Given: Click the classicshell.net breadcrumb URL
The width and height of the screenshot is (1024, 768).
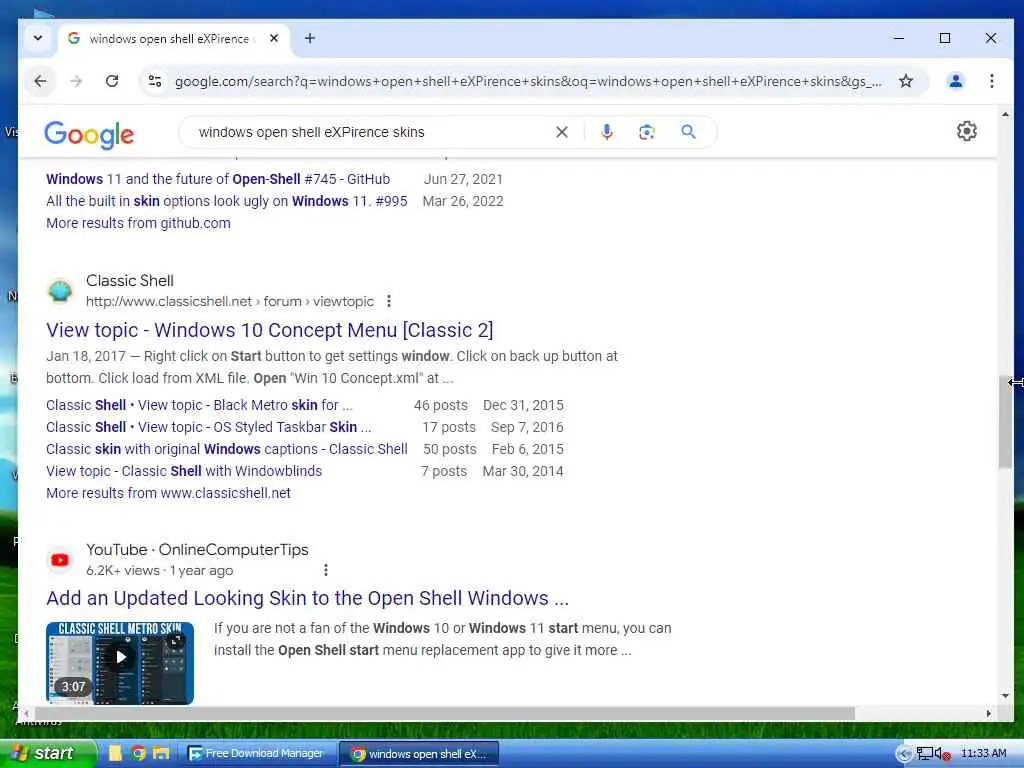Looking at the screenshot, I should coord(230,301).
